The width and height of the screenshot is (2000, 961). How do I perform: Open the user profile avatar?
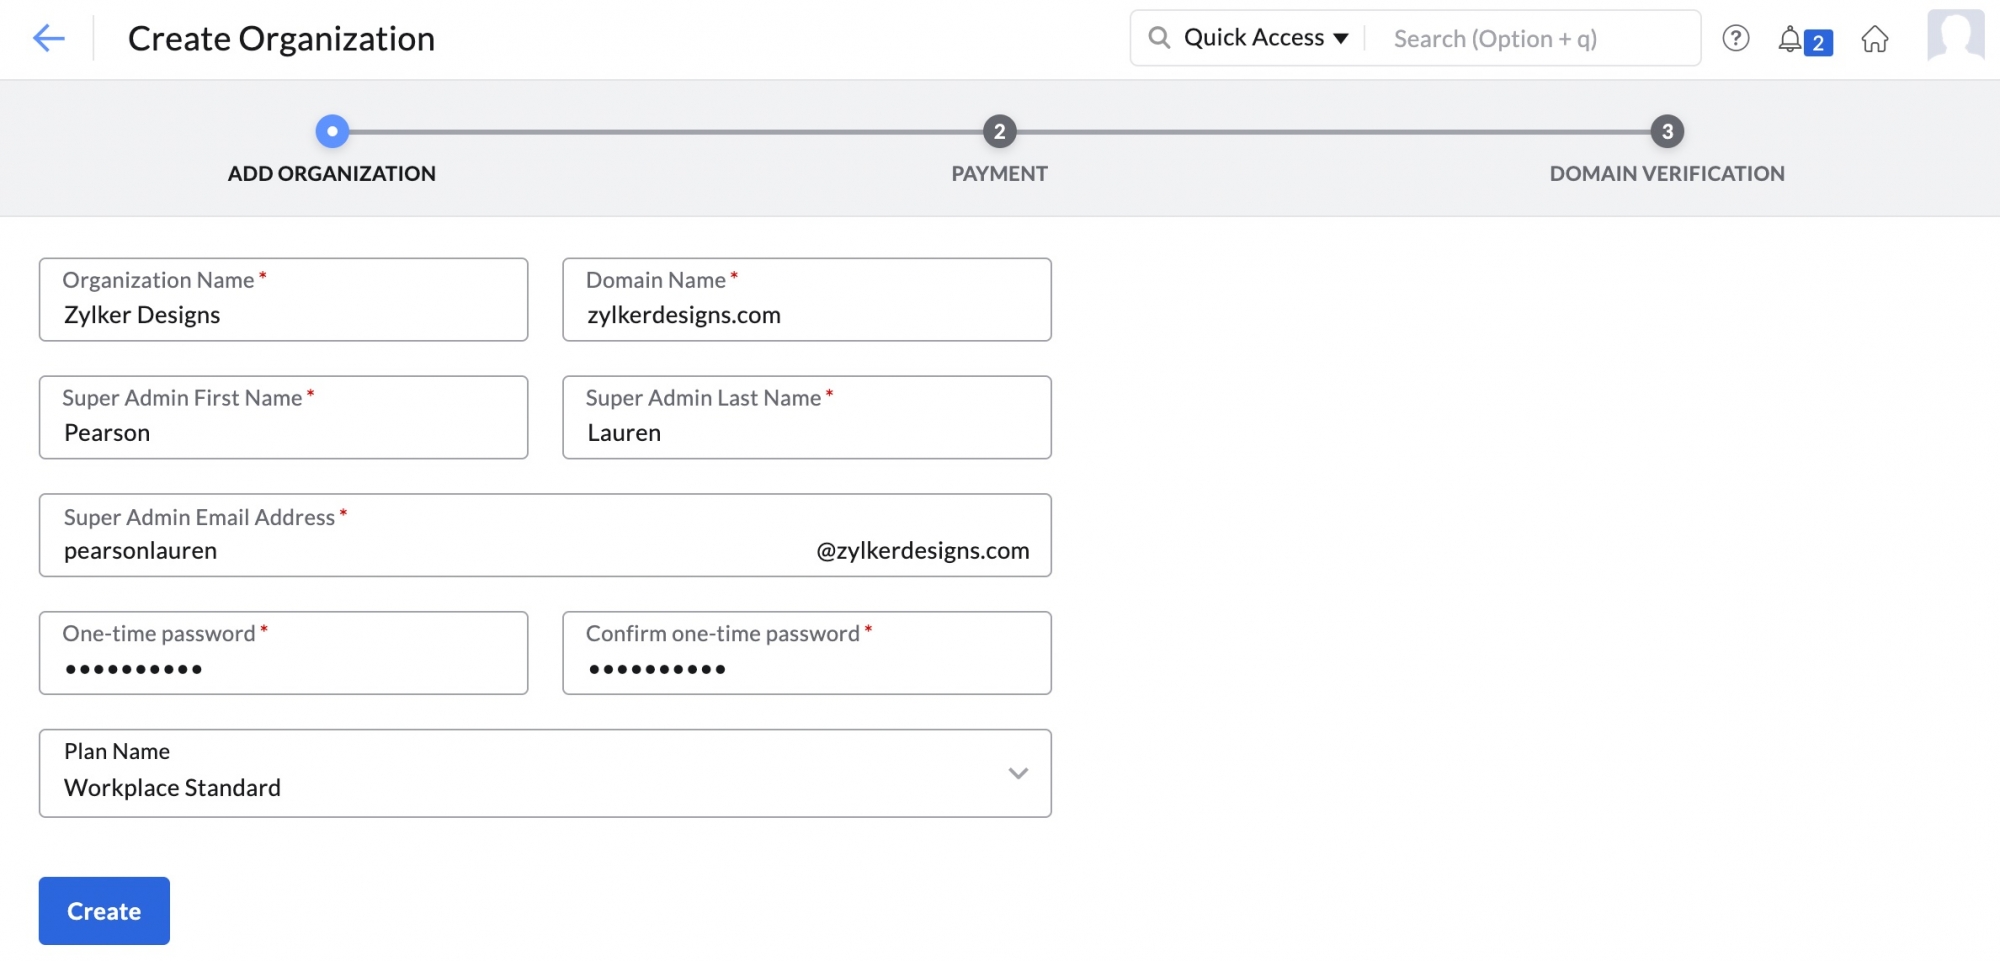point(1955,37)
